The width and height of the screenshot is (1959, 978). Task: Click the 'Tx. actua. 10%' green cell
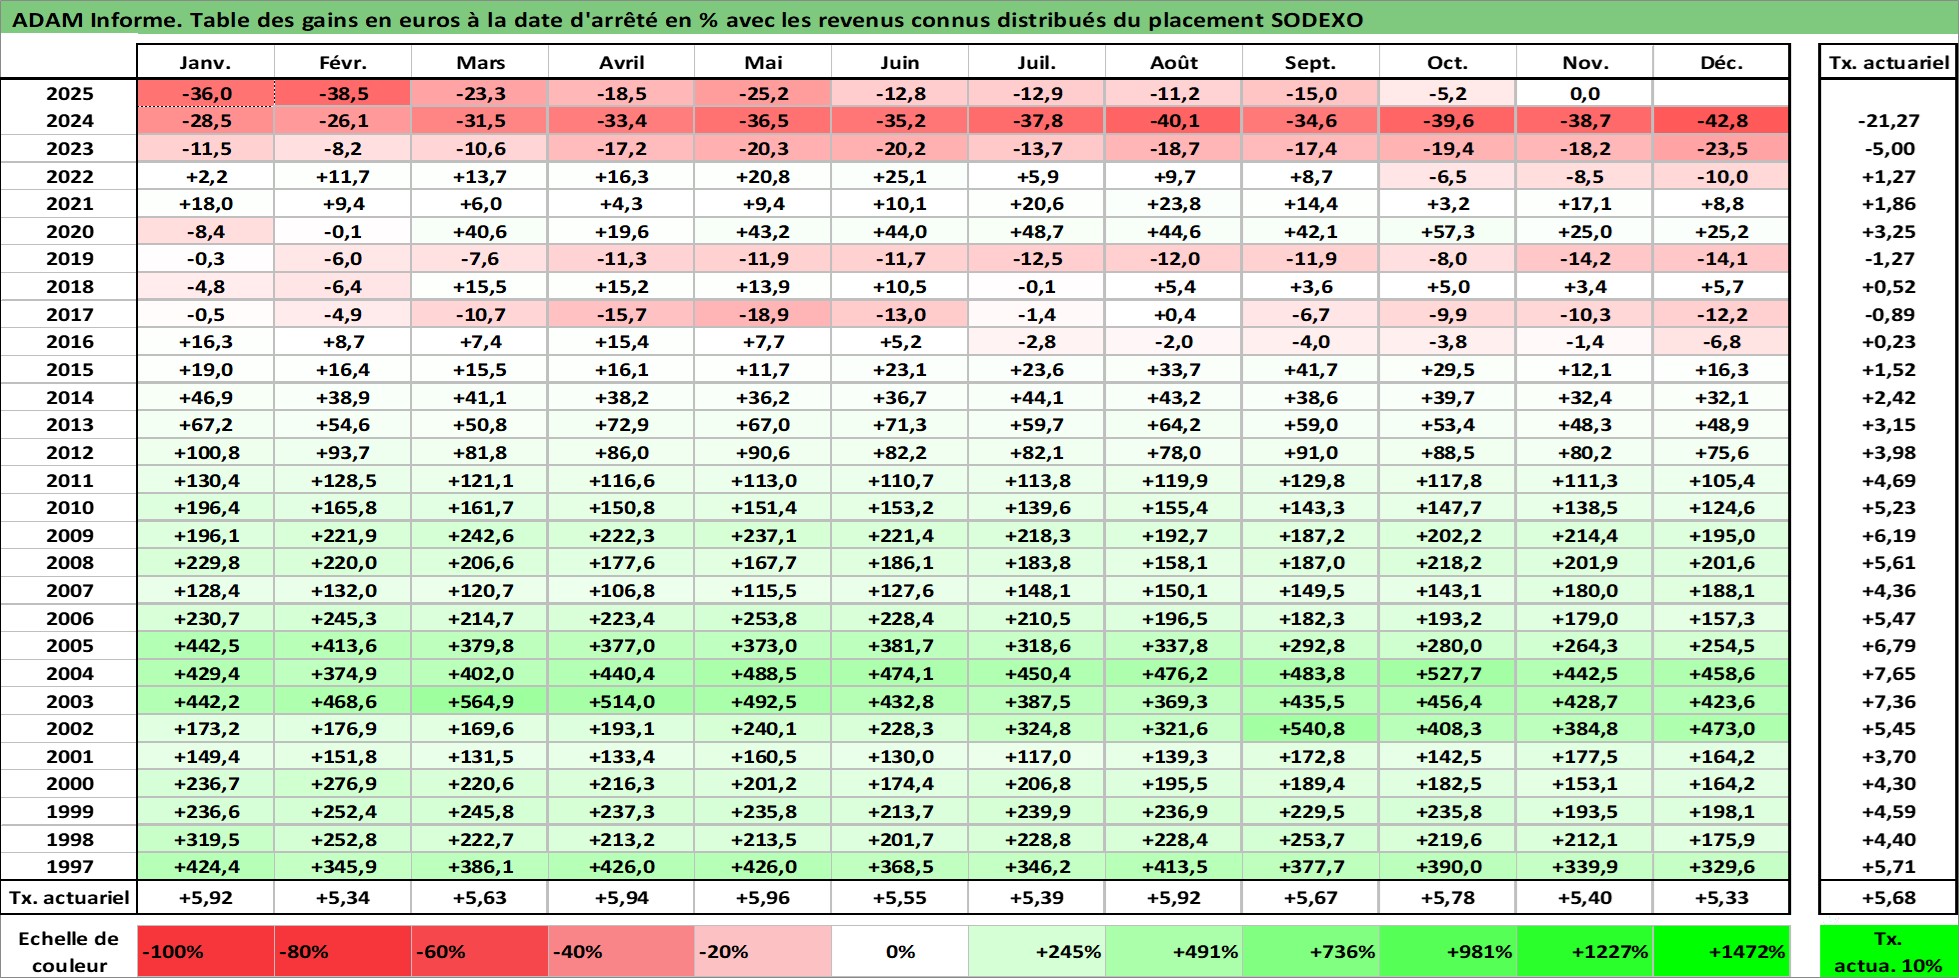pos(1888,951)
